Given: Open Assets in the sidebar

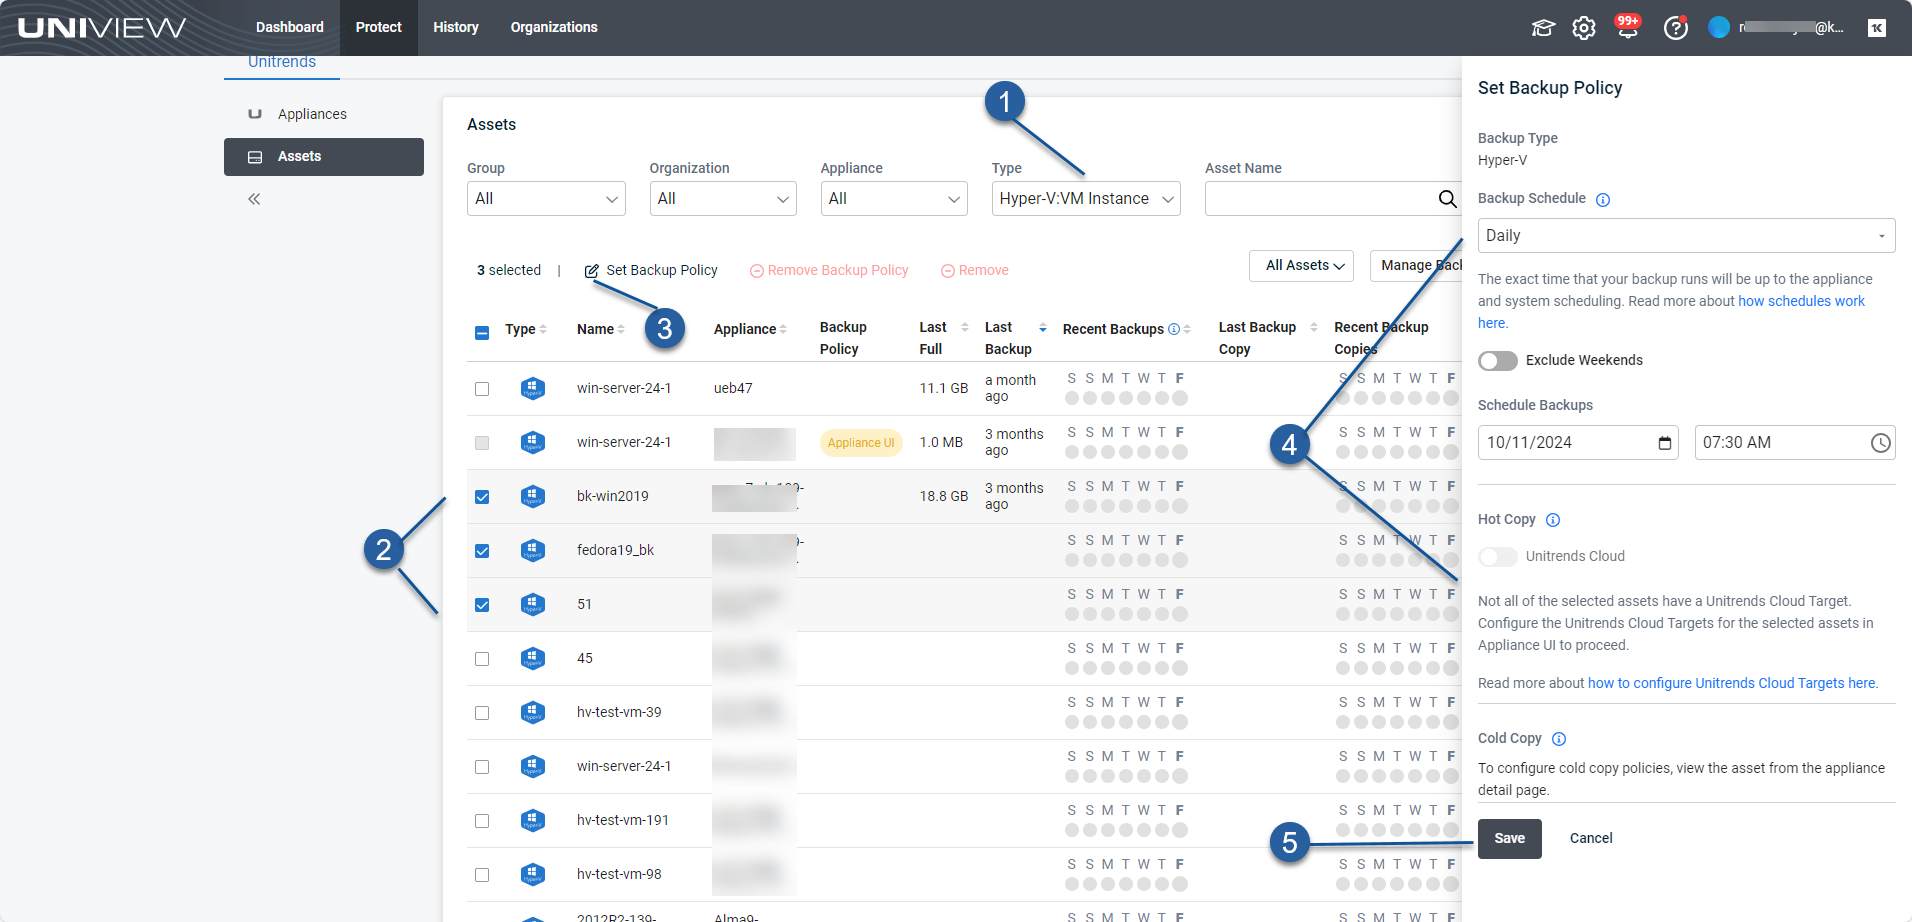Looking at the screenshot, I should coord(324,157).
